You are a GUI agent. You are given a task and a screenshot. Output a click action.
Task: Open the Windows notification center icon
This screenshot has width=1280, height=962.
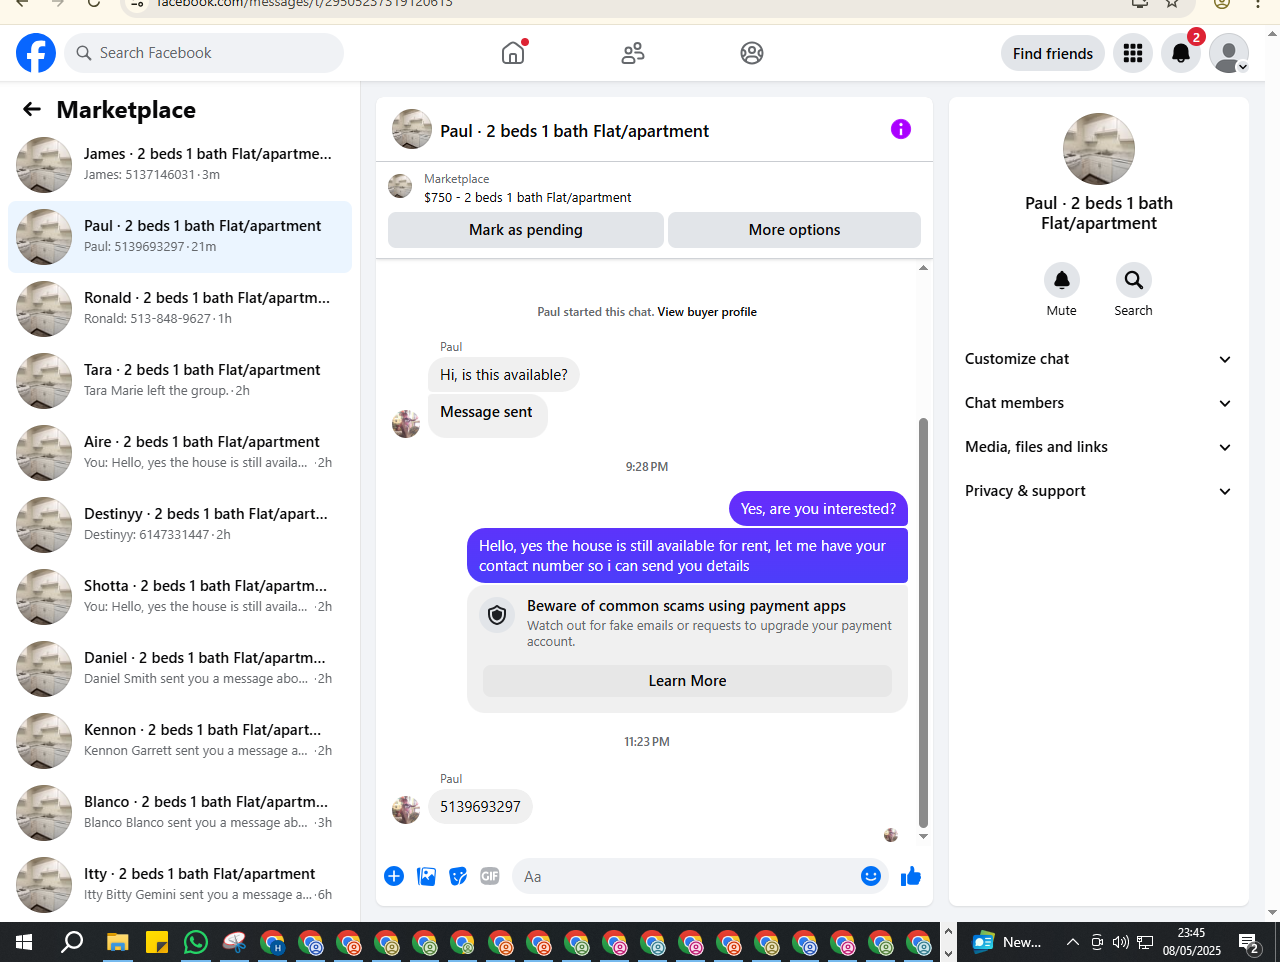[x=1249, y=942]
